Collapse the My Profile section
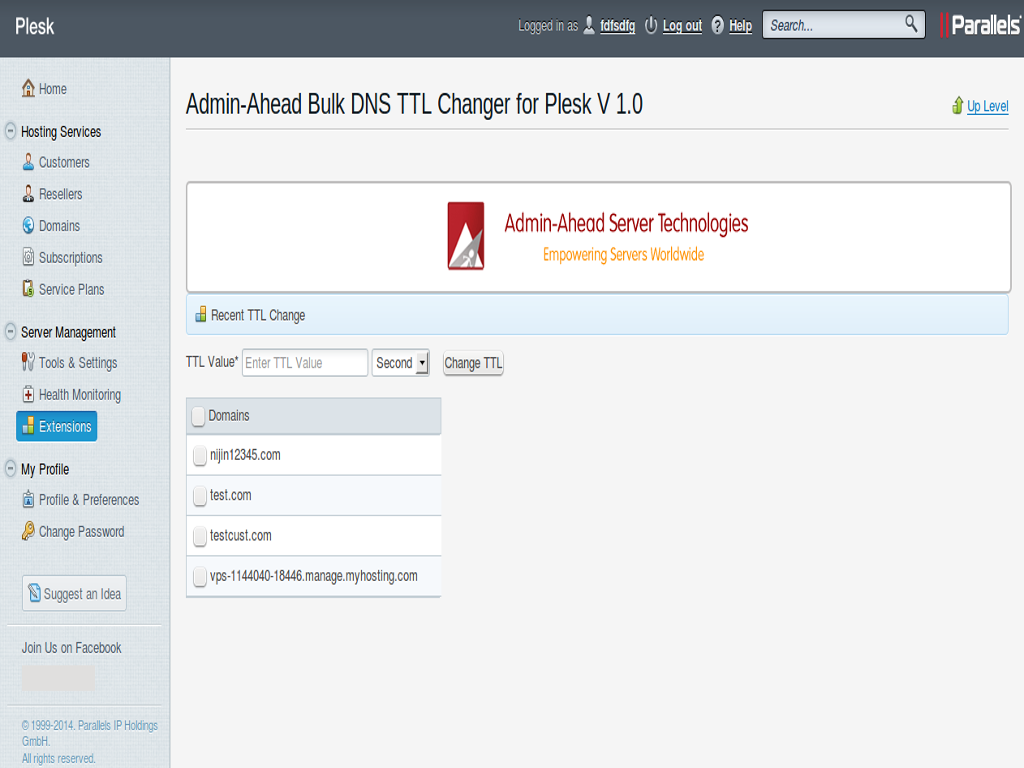Viewport: 1024px width, 768px height. click(x=10, y=469)
